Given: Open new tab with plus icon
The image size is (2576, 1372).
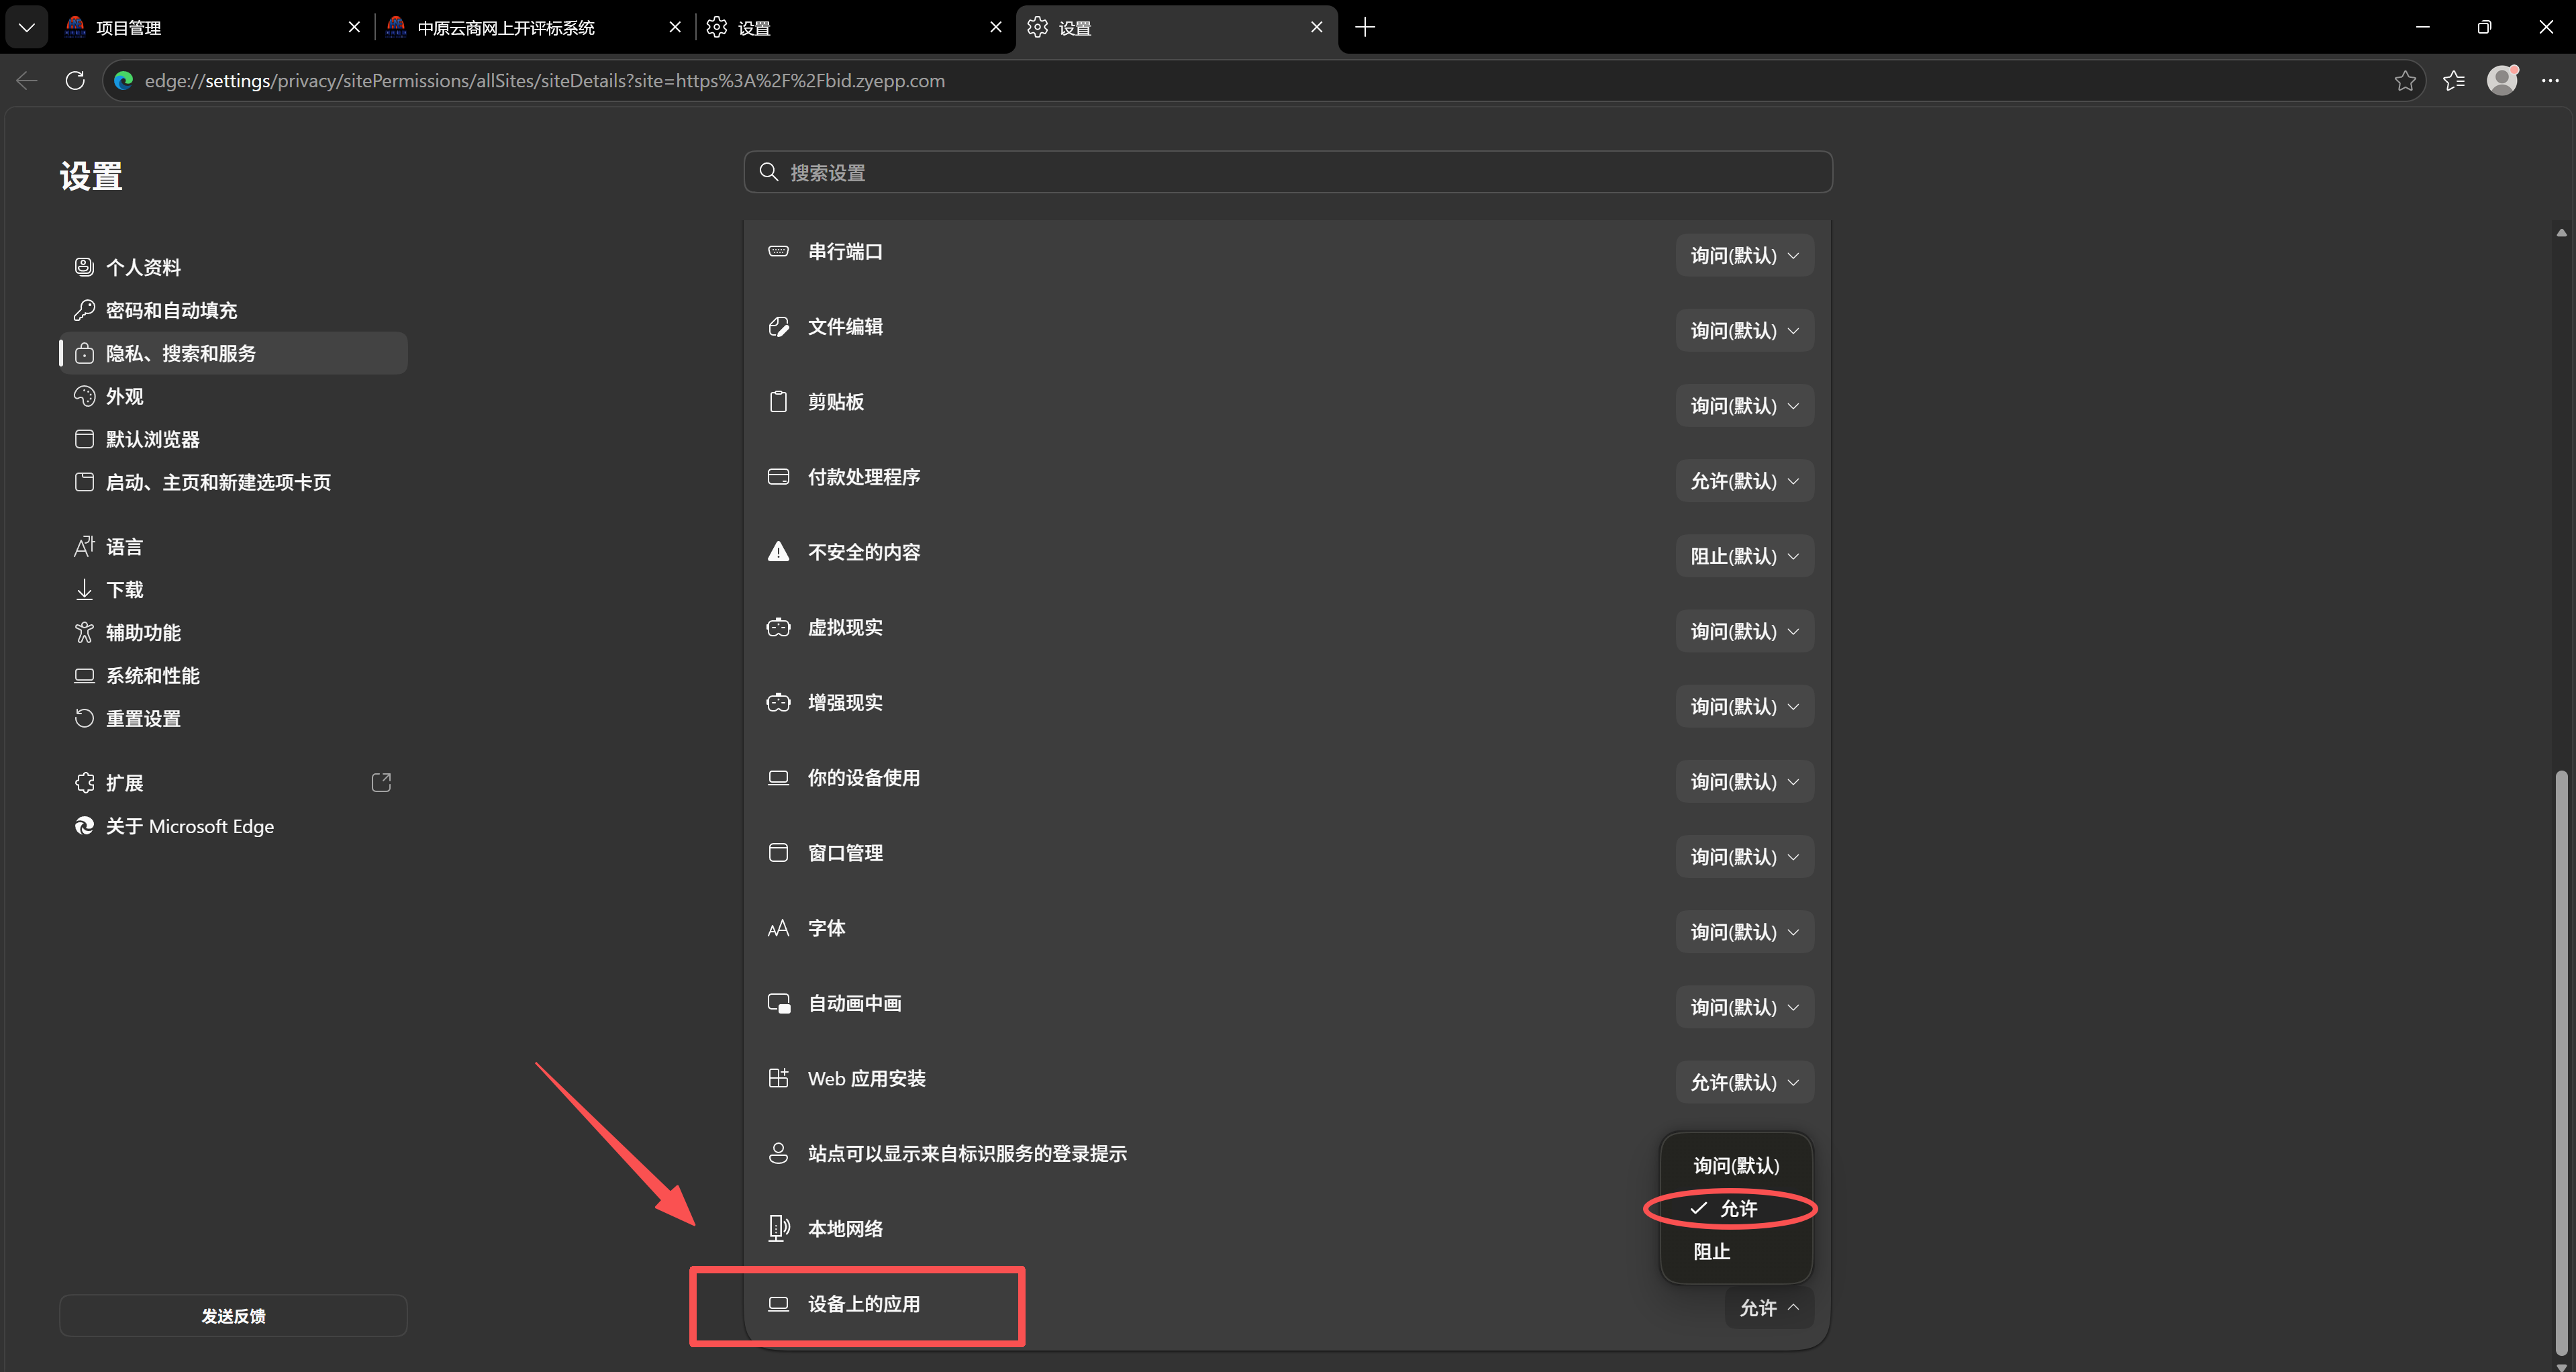Looking at the screenshot, I should 1365,27.
